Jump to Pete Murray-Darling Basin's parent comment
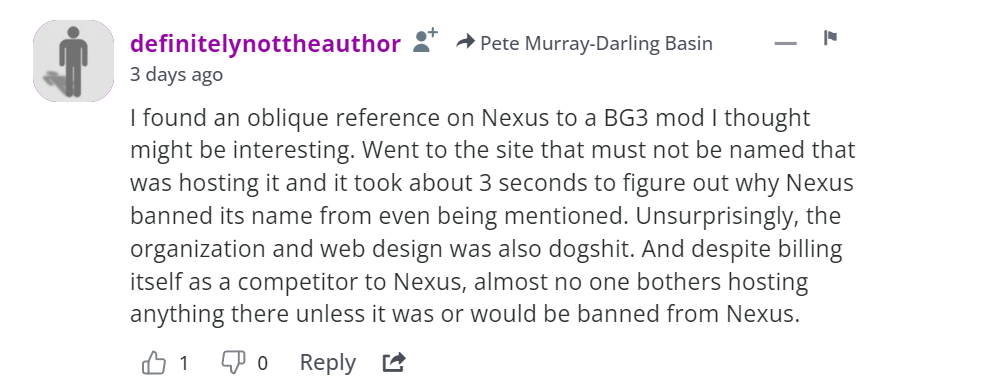995x386 pixels. 596,43
